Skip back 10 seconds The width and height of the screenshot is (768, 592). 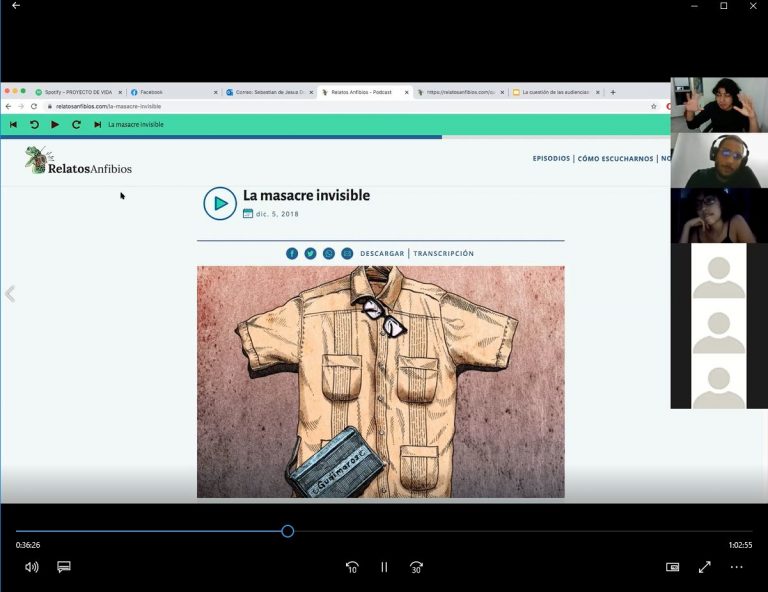(x=352, y=567)
